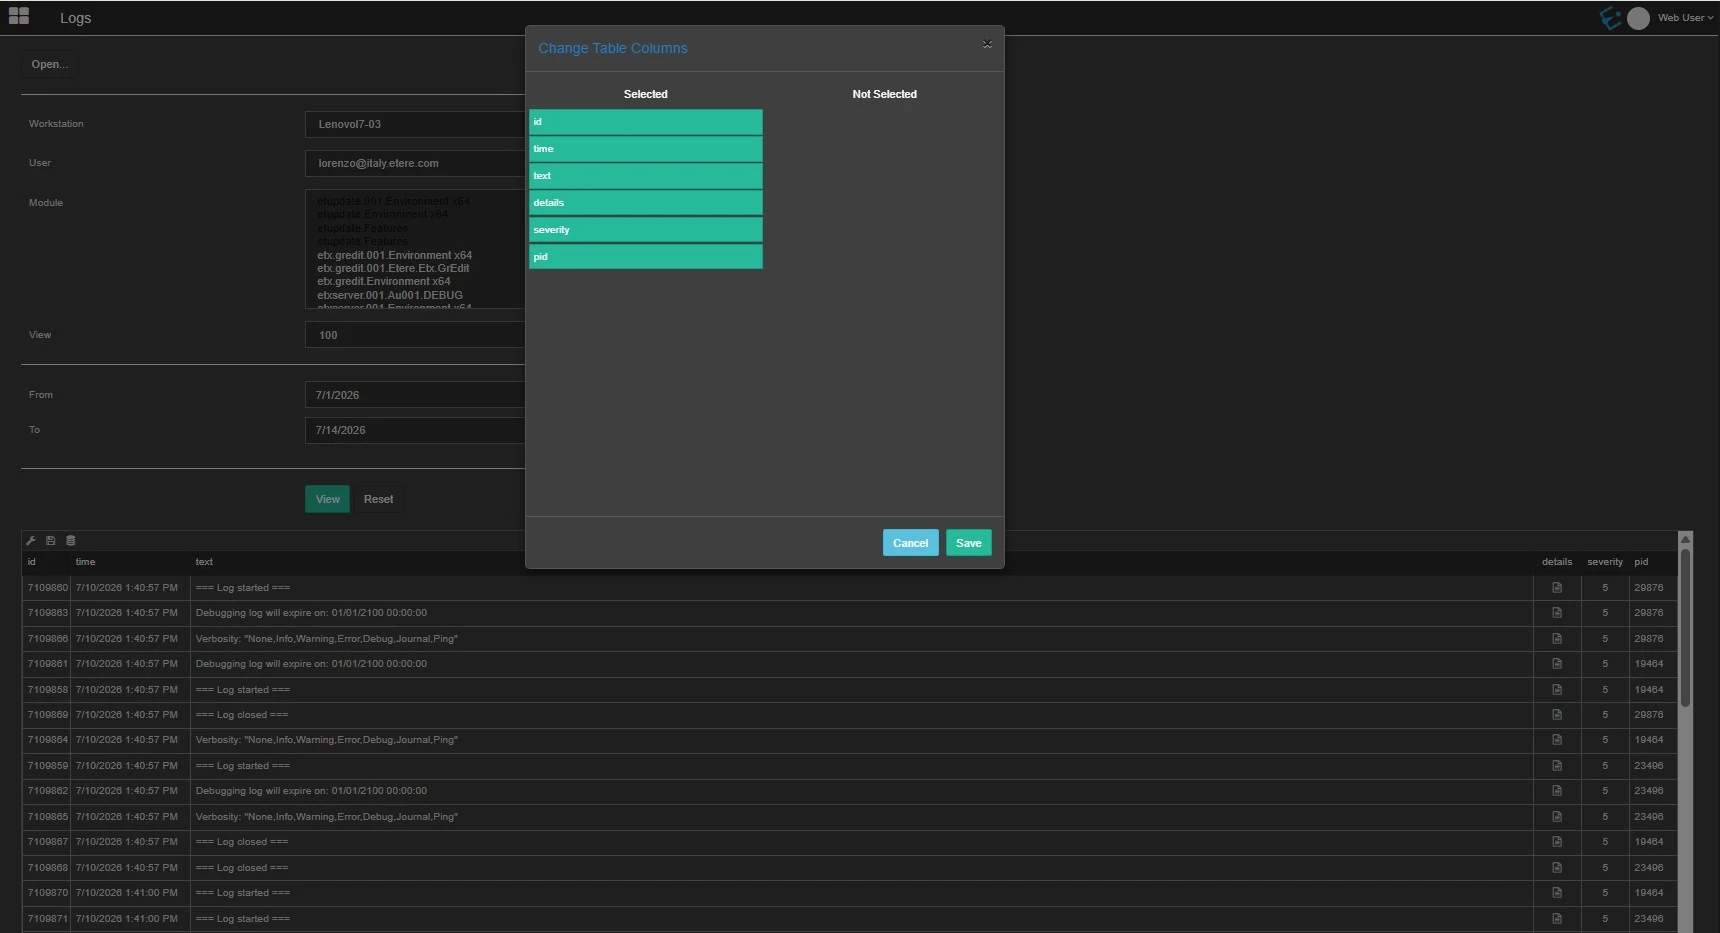This screenshot has width=1720, height=933.
Task: Select the 'severity' column item
Action: [646, 230]
